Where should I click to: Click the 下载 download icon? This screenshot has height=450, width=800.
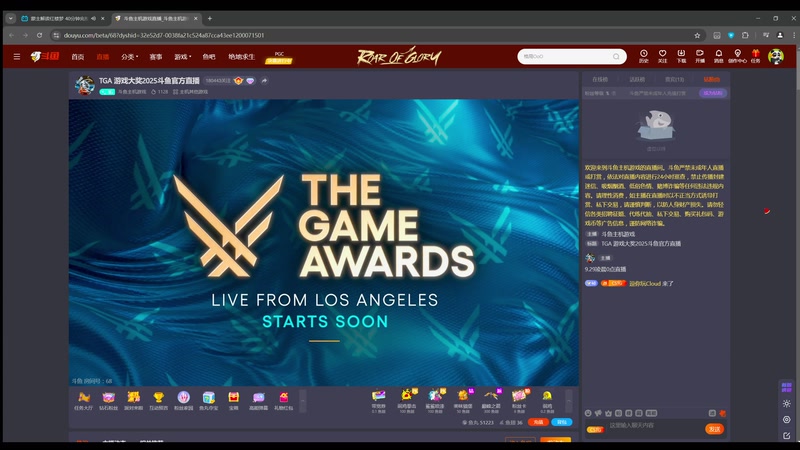[681, 56]
